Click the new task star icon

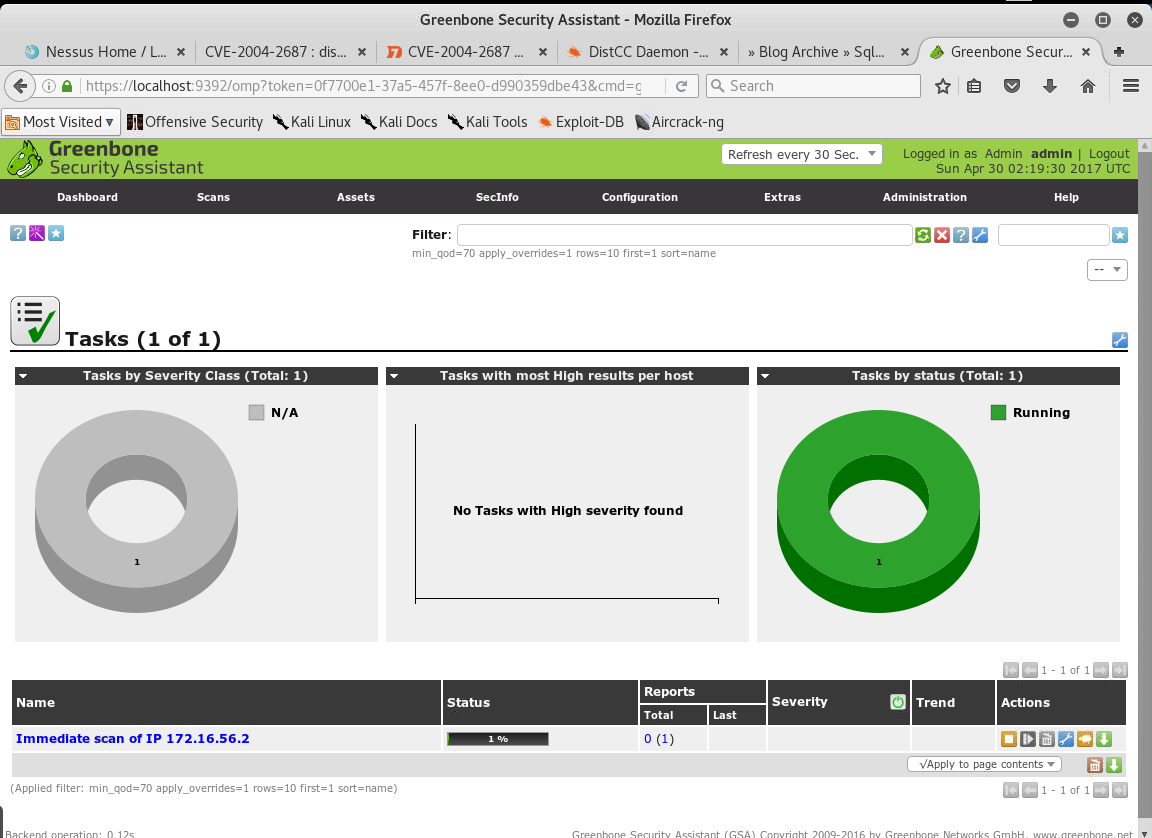tap(56, 234)
